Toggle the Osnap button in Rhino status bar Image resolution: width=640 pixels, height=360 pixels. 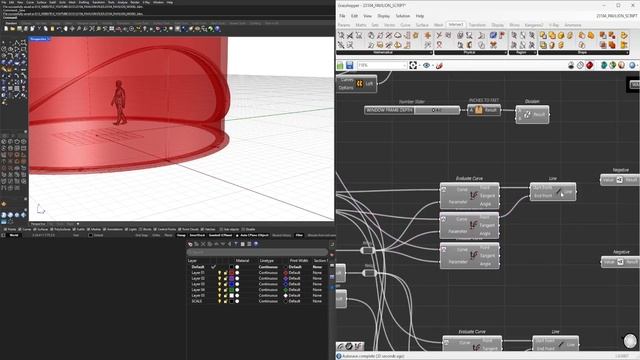pos(181,236)
